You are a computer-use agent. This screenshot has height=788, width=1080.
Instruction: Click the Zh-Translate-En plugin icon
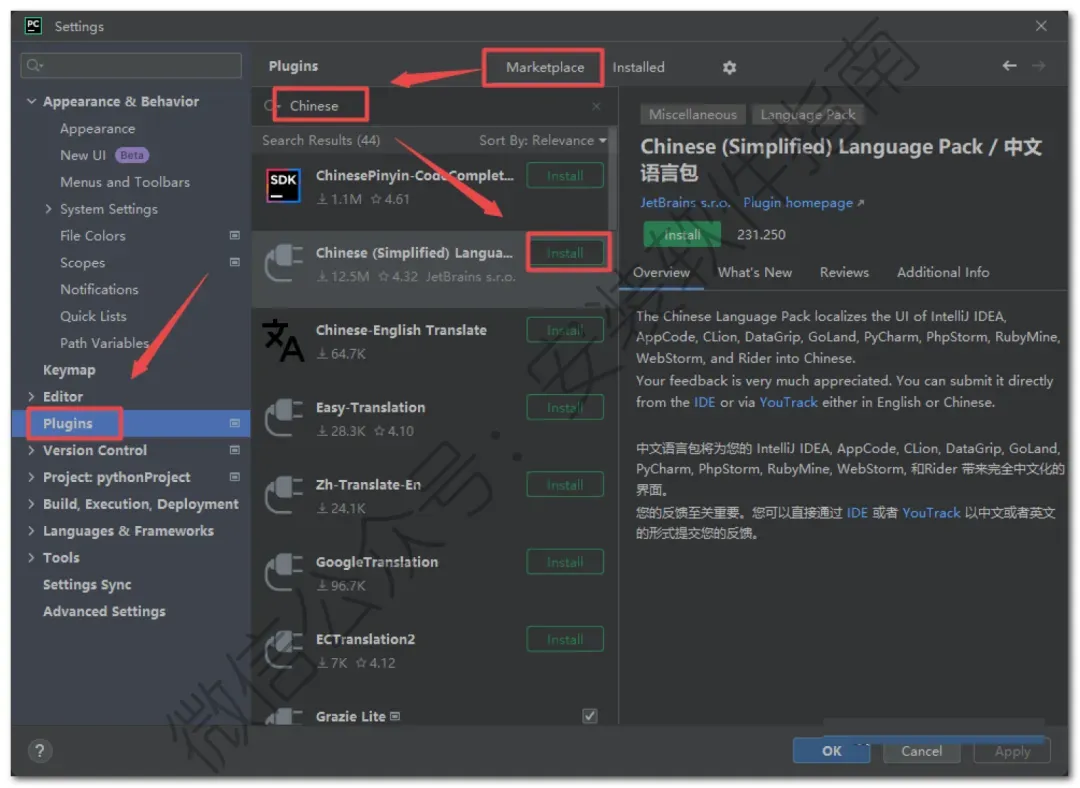pyautogui.click(x=283, y=495)
